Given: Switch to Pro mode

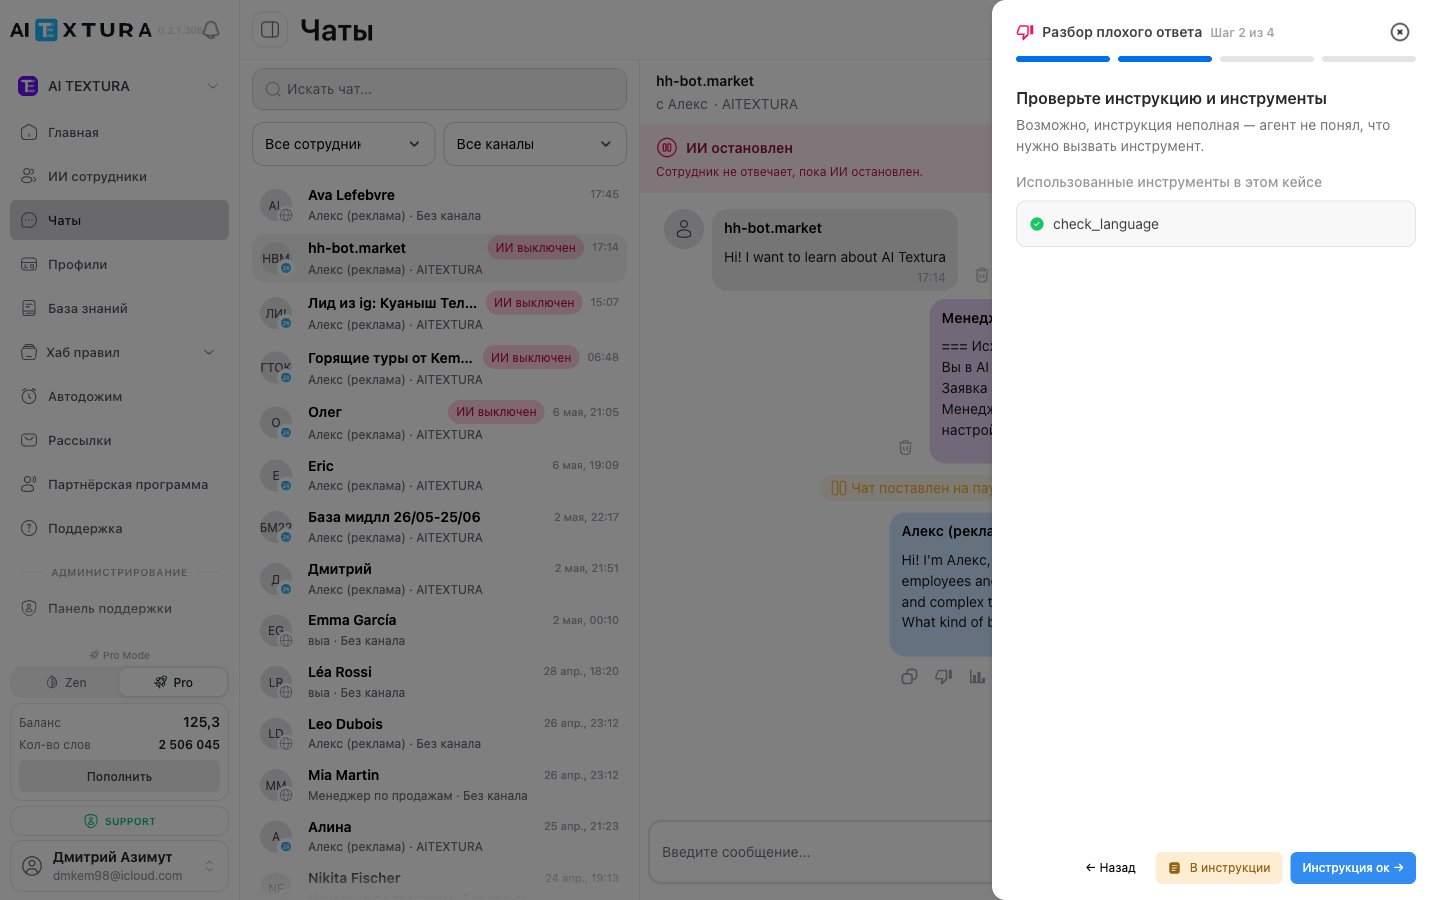Looking at the screenshot, I should [x=173, y=682].
